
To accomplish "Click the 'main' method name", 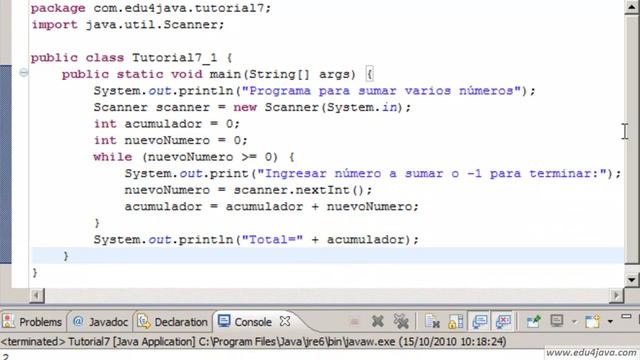I will [225, 74].
